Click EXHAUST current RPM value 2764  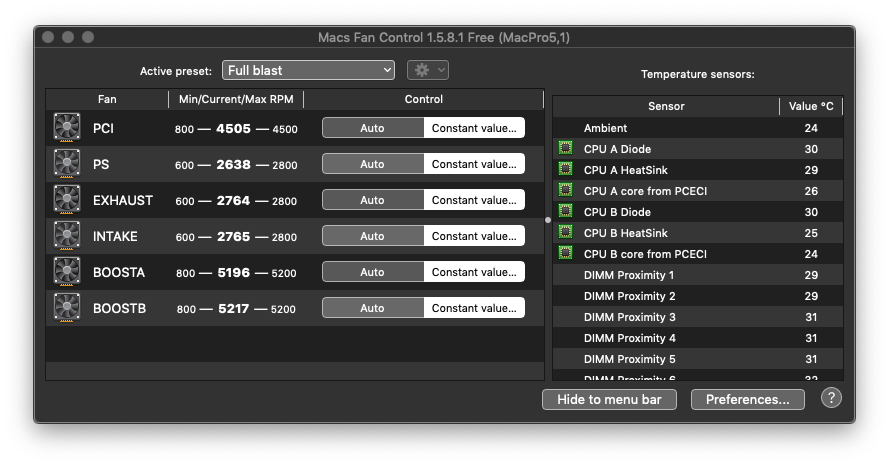point(234,201)
